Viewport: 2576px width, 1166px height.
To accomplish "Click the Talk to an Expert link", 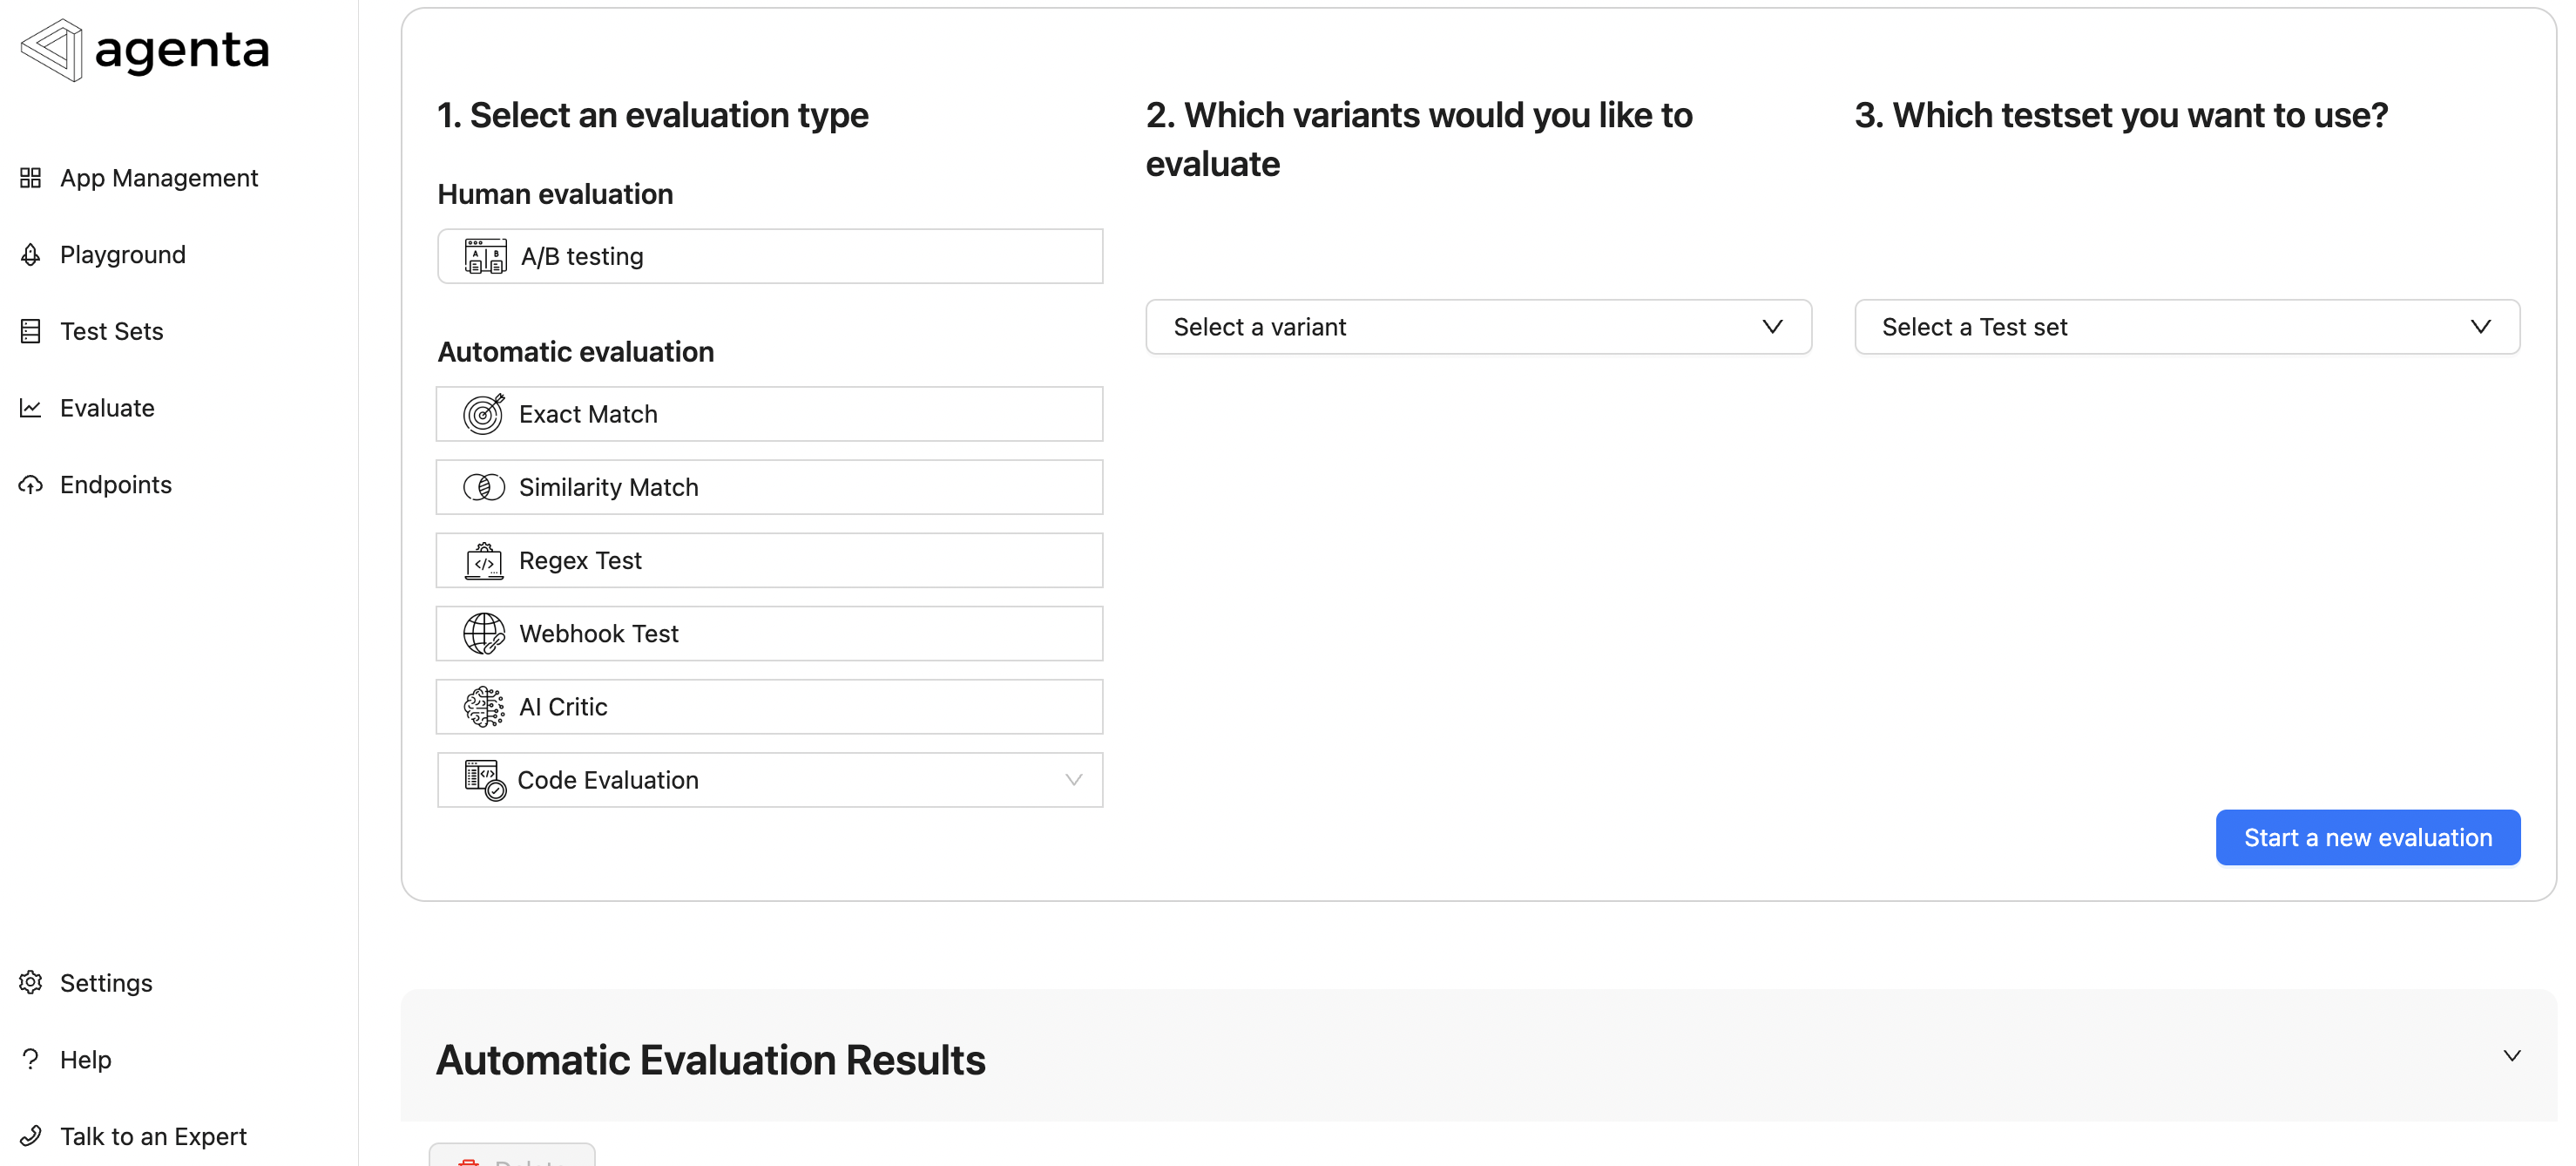I will (152, 1136).
